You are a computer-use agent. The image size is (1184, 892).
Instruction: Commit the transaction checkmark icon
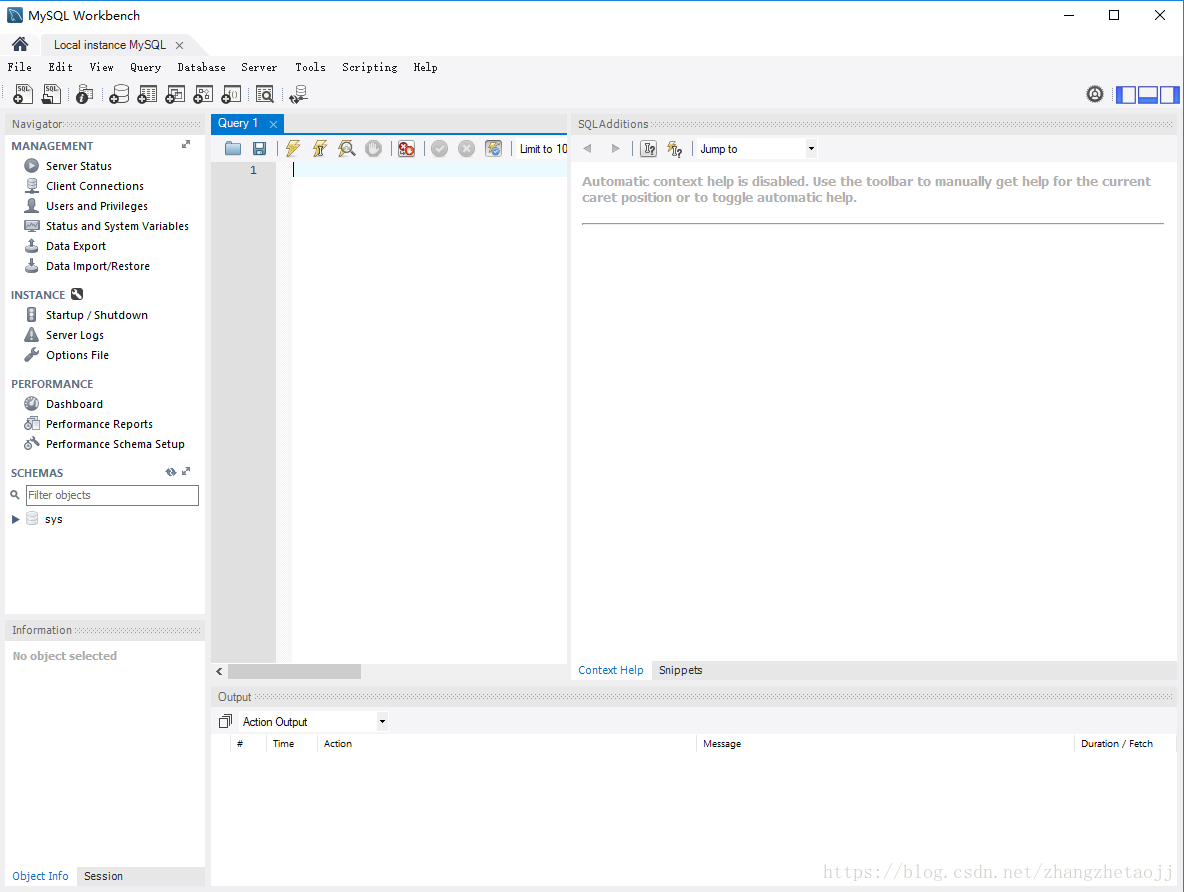click(x=439, y=149)
